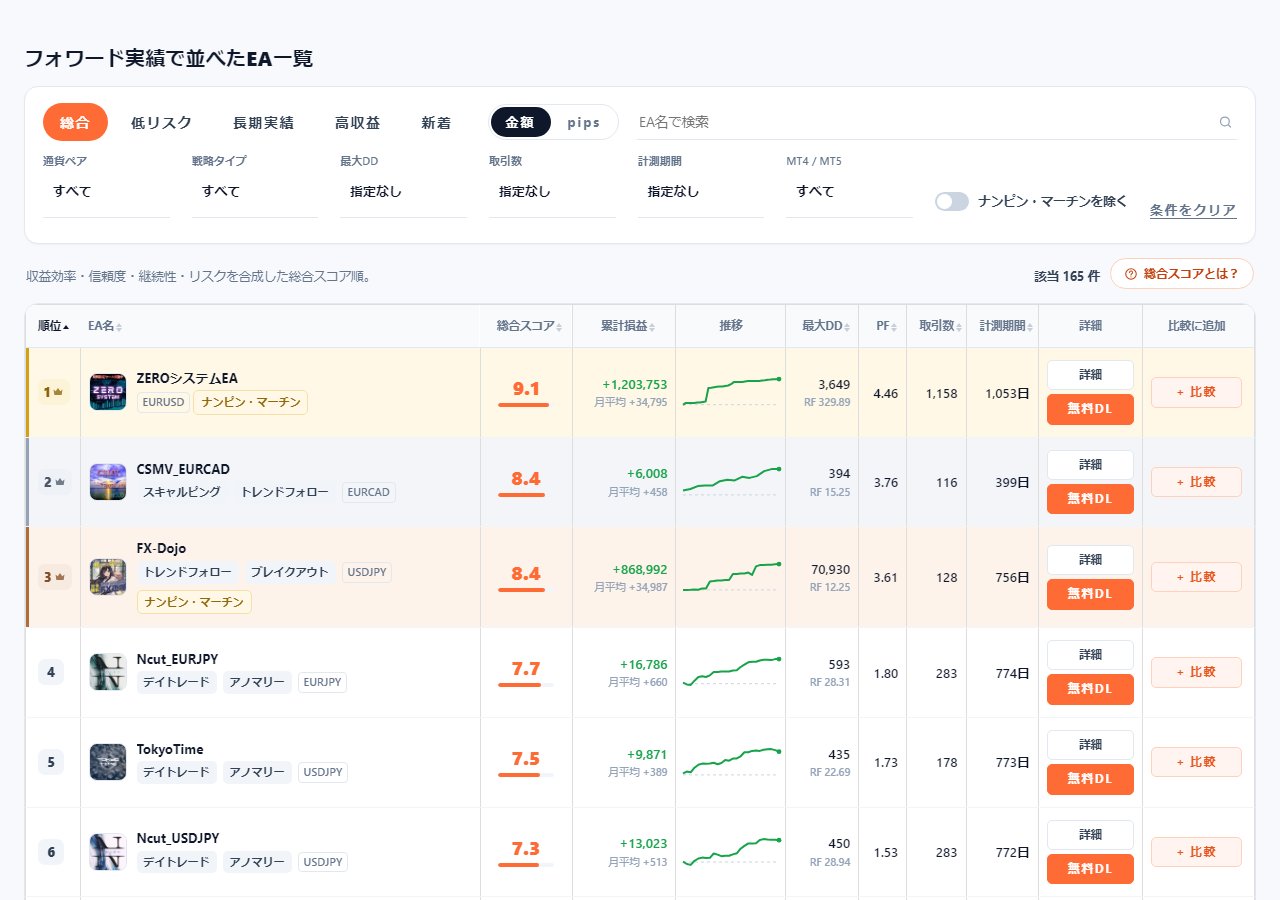Click Ncut_USDJPY logo icon
This screenshot has height=900, width=1280.
[x=108, y=852]
